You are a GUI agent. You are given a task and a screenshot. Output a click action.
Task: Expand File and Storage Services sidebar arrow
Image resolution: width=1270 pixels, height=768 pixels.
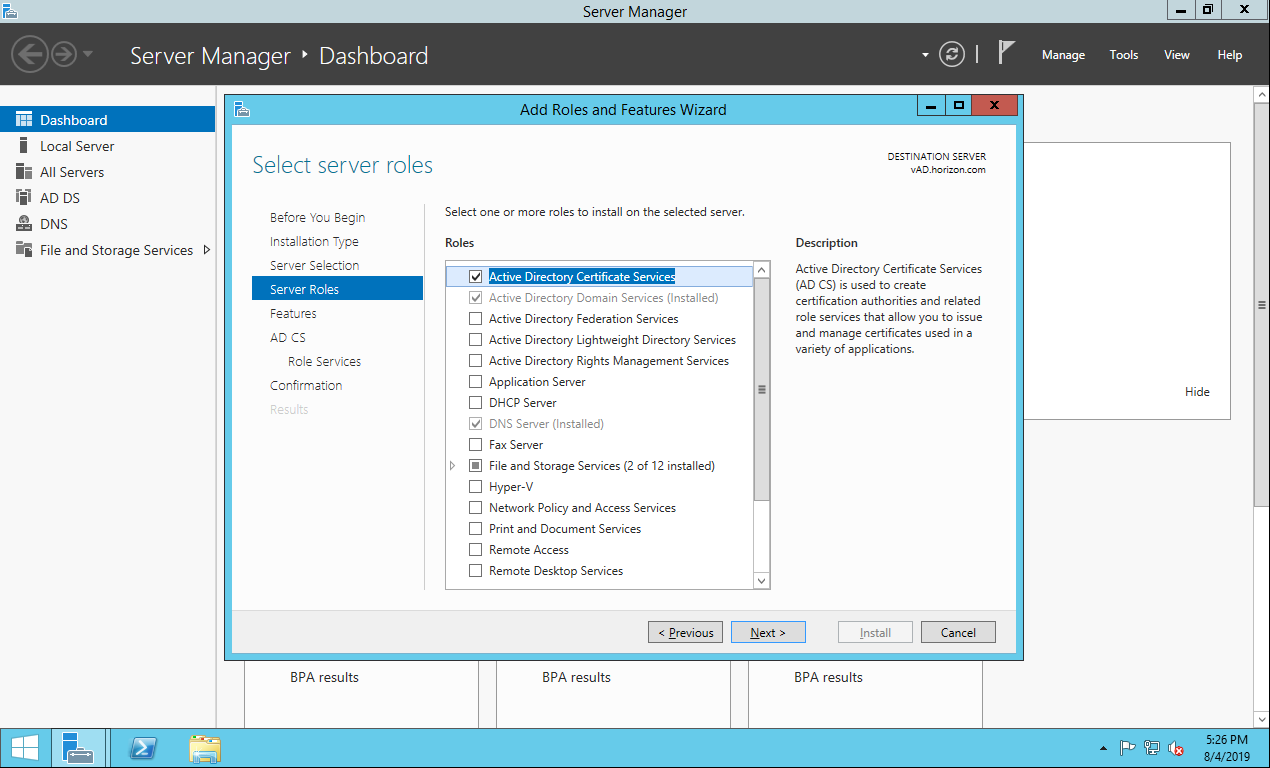(x=206, y=250)
